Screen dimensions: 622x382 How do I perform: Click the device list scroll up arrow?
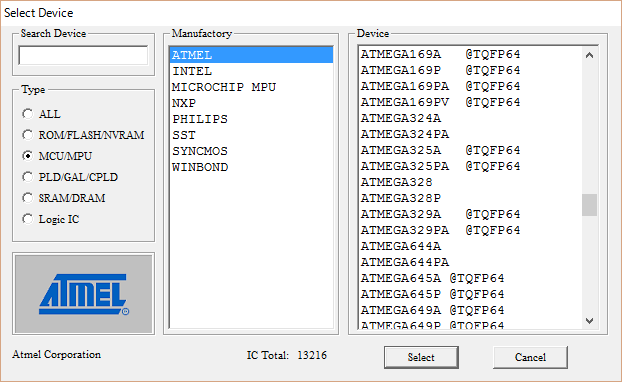589,56
